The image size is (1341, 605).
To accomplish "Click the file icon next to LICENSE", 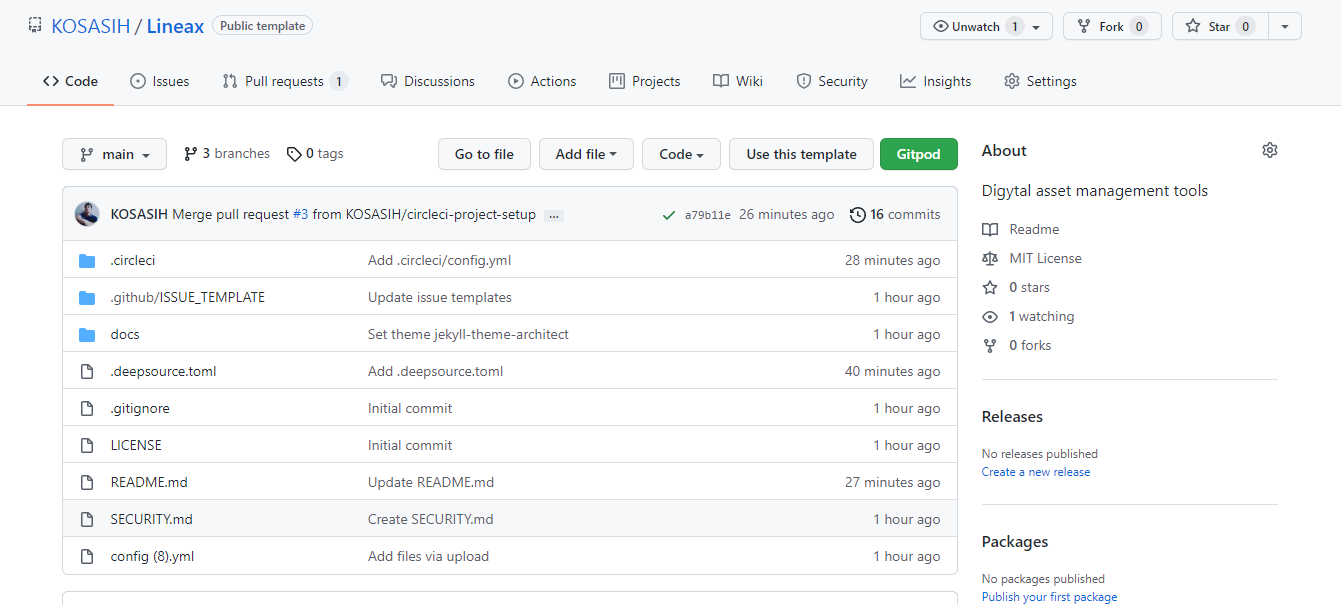I will (x=87, y=445).
